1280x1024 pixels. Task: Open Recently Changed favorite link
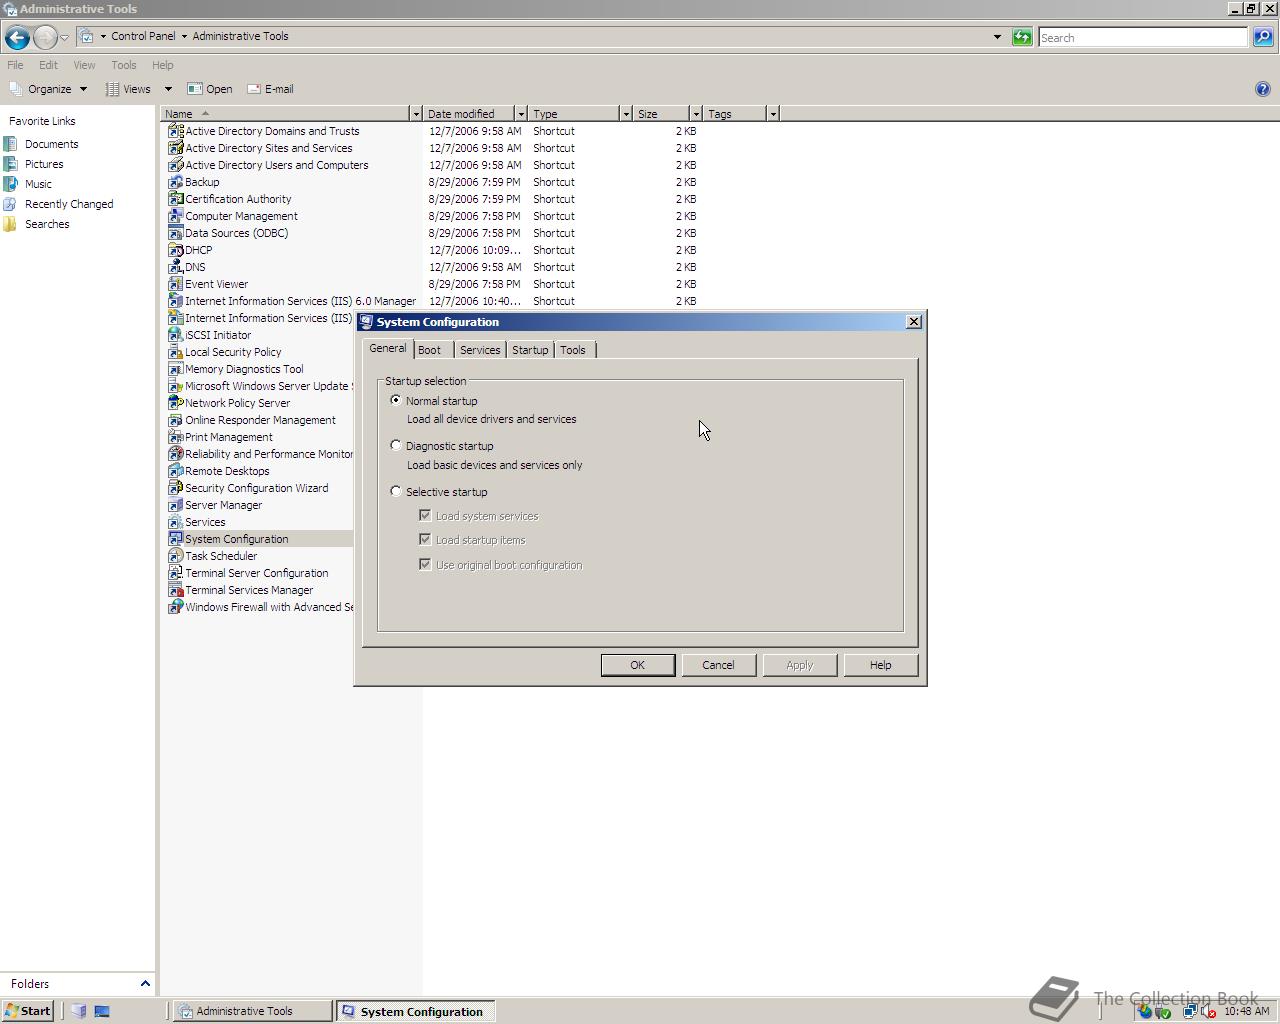click(x=69, y=204)
